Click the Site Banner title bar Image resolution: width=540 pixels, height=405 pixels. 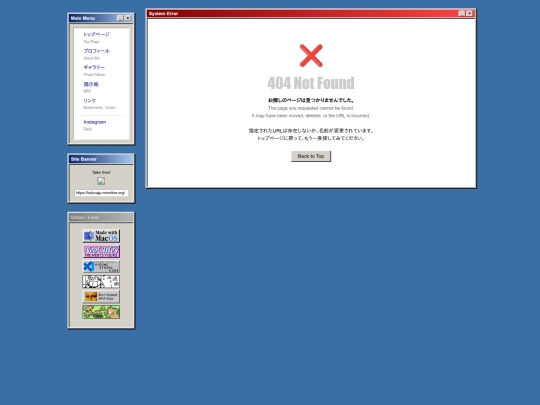pos(101,159)
